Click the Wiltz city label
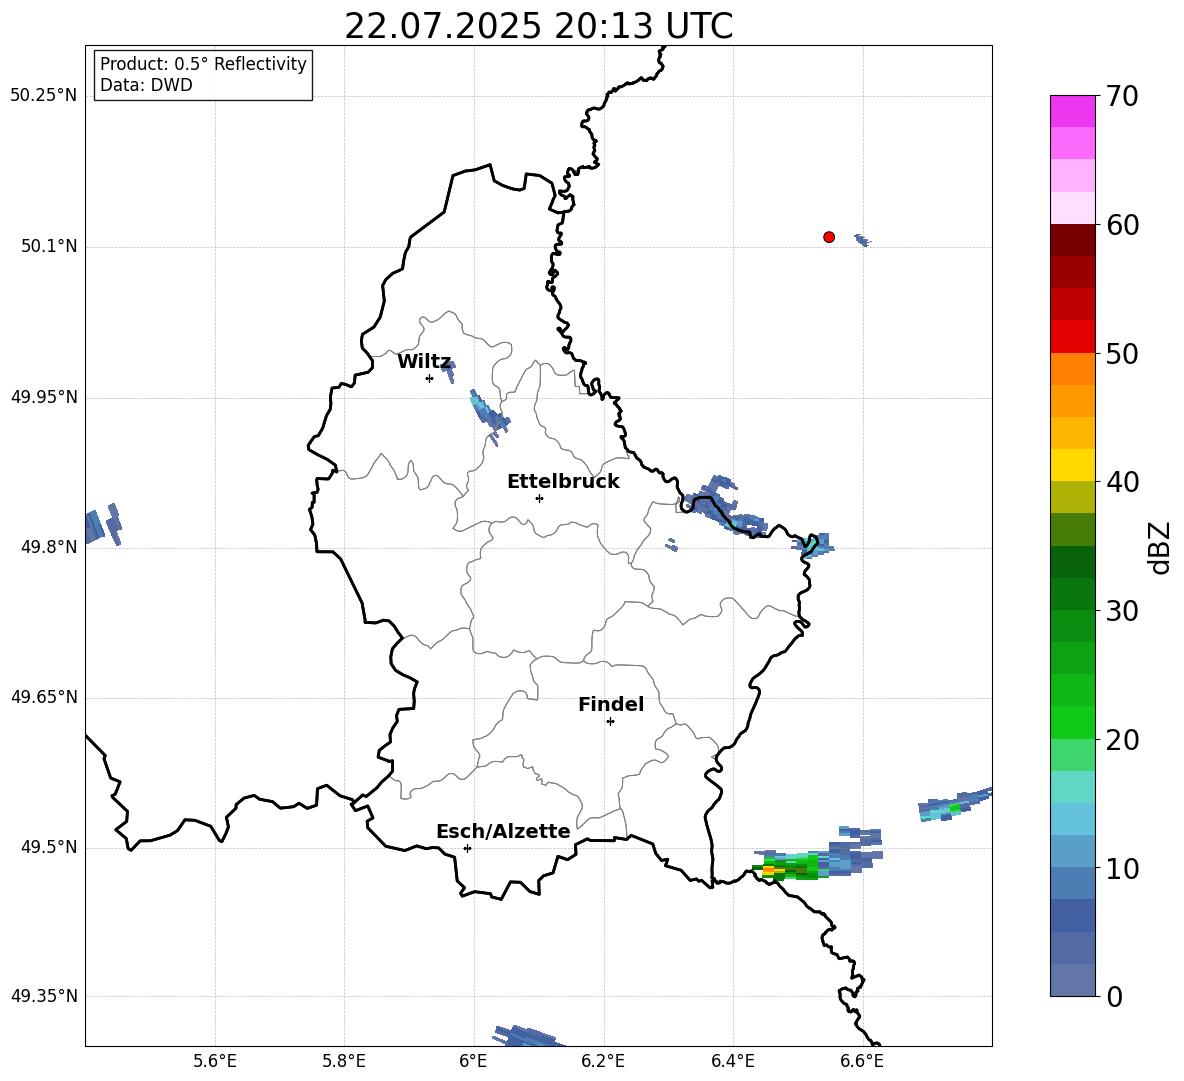The image size is (1184, 1081). pyautogui.click(x=424, y=362)
